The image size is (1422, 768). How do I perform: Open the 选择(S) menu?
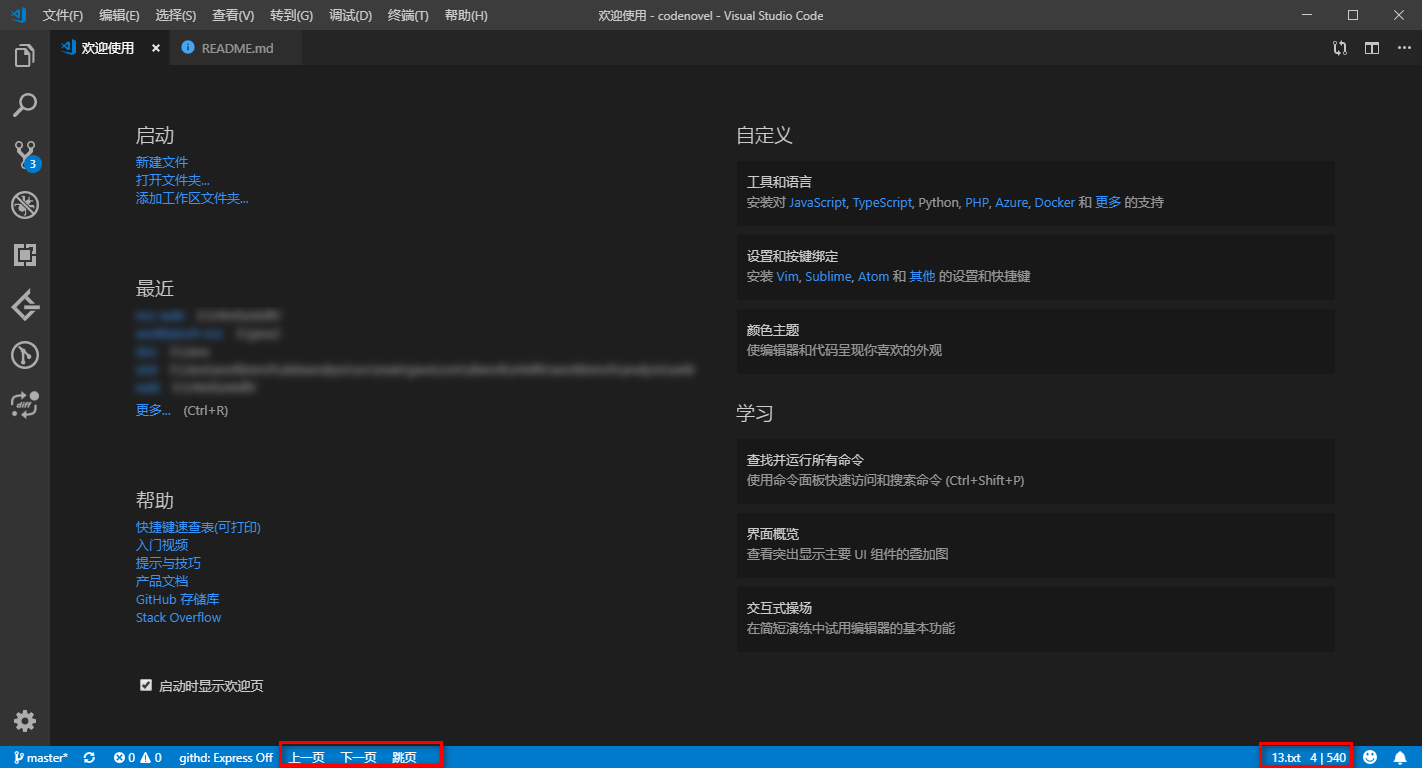[x=176, y=16]
